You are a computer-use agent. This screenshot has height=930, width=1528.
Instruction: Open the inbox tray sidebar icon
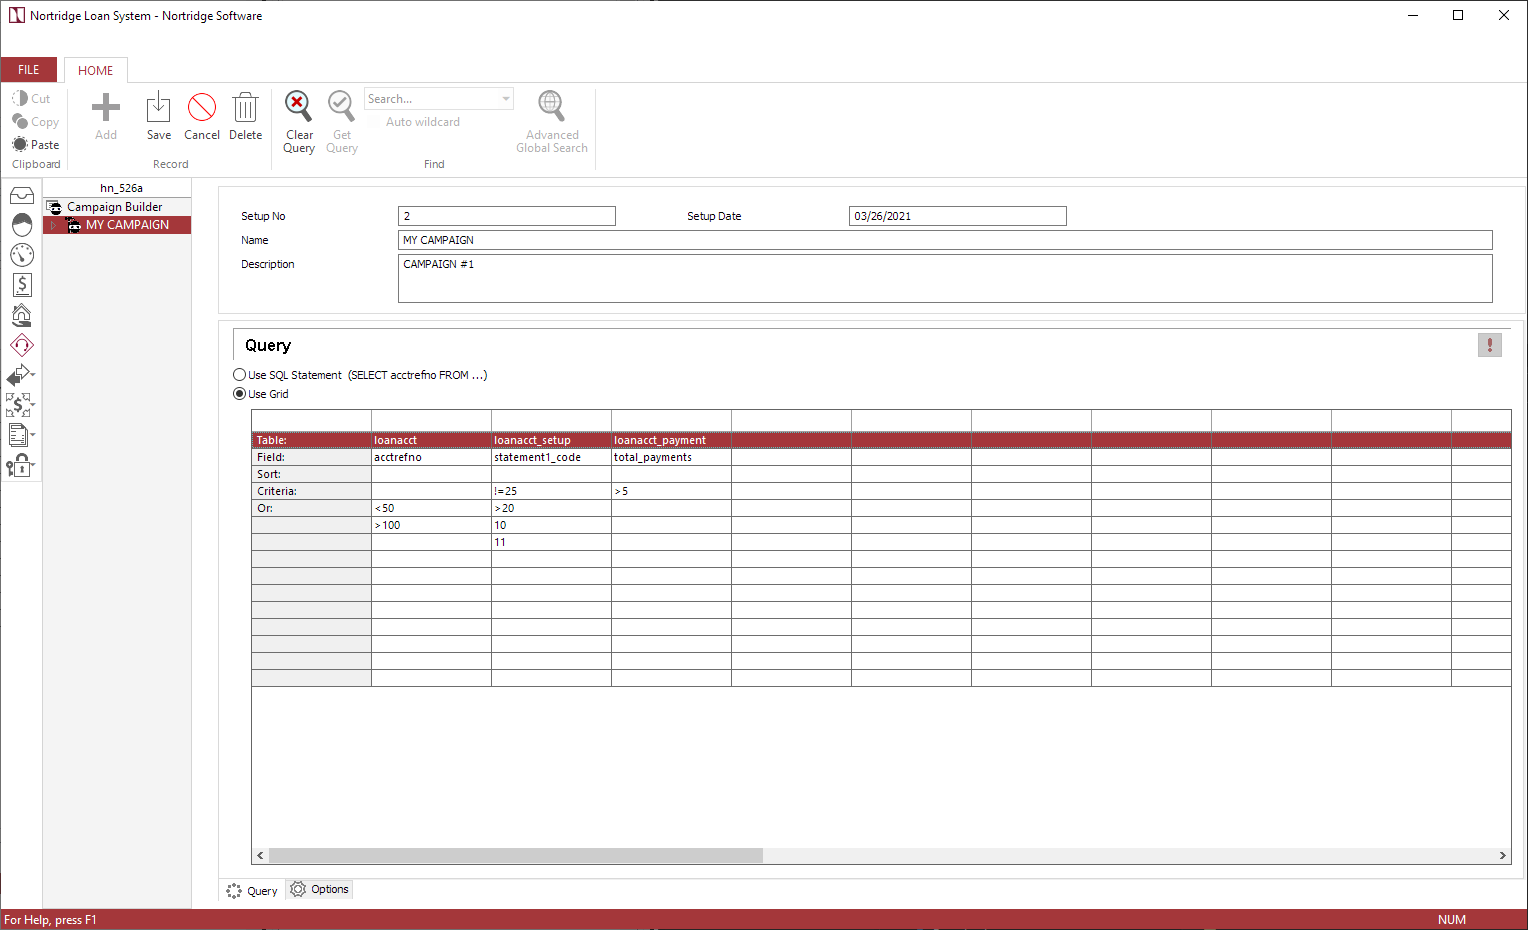21,196
